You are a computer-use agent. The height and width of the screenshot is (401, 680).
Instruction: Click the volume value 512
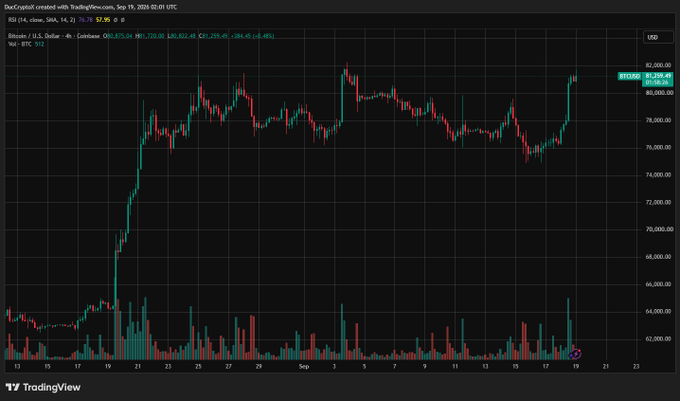tap(39, 44)
